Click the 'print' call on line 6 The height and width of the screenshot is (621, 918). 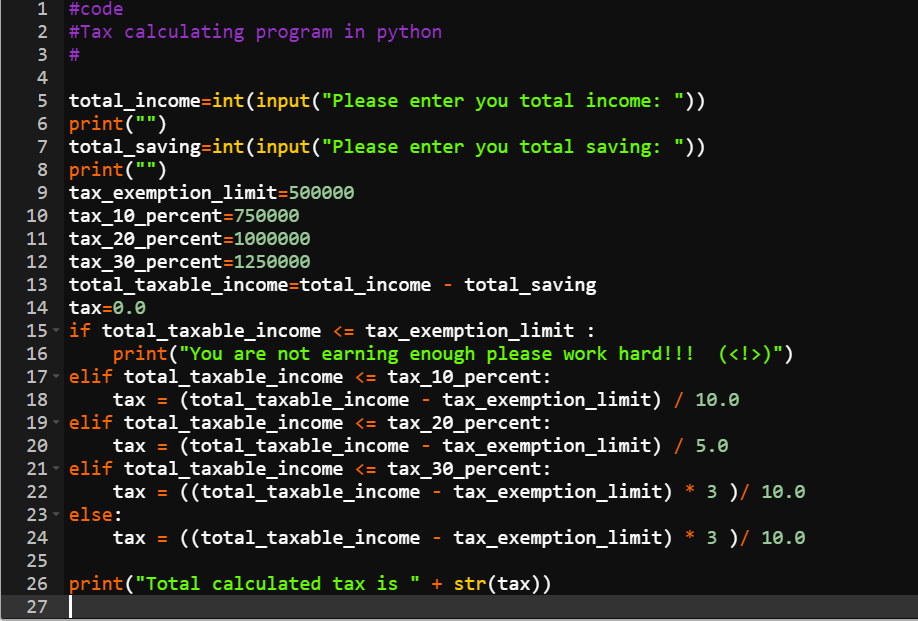click(96, 124)
